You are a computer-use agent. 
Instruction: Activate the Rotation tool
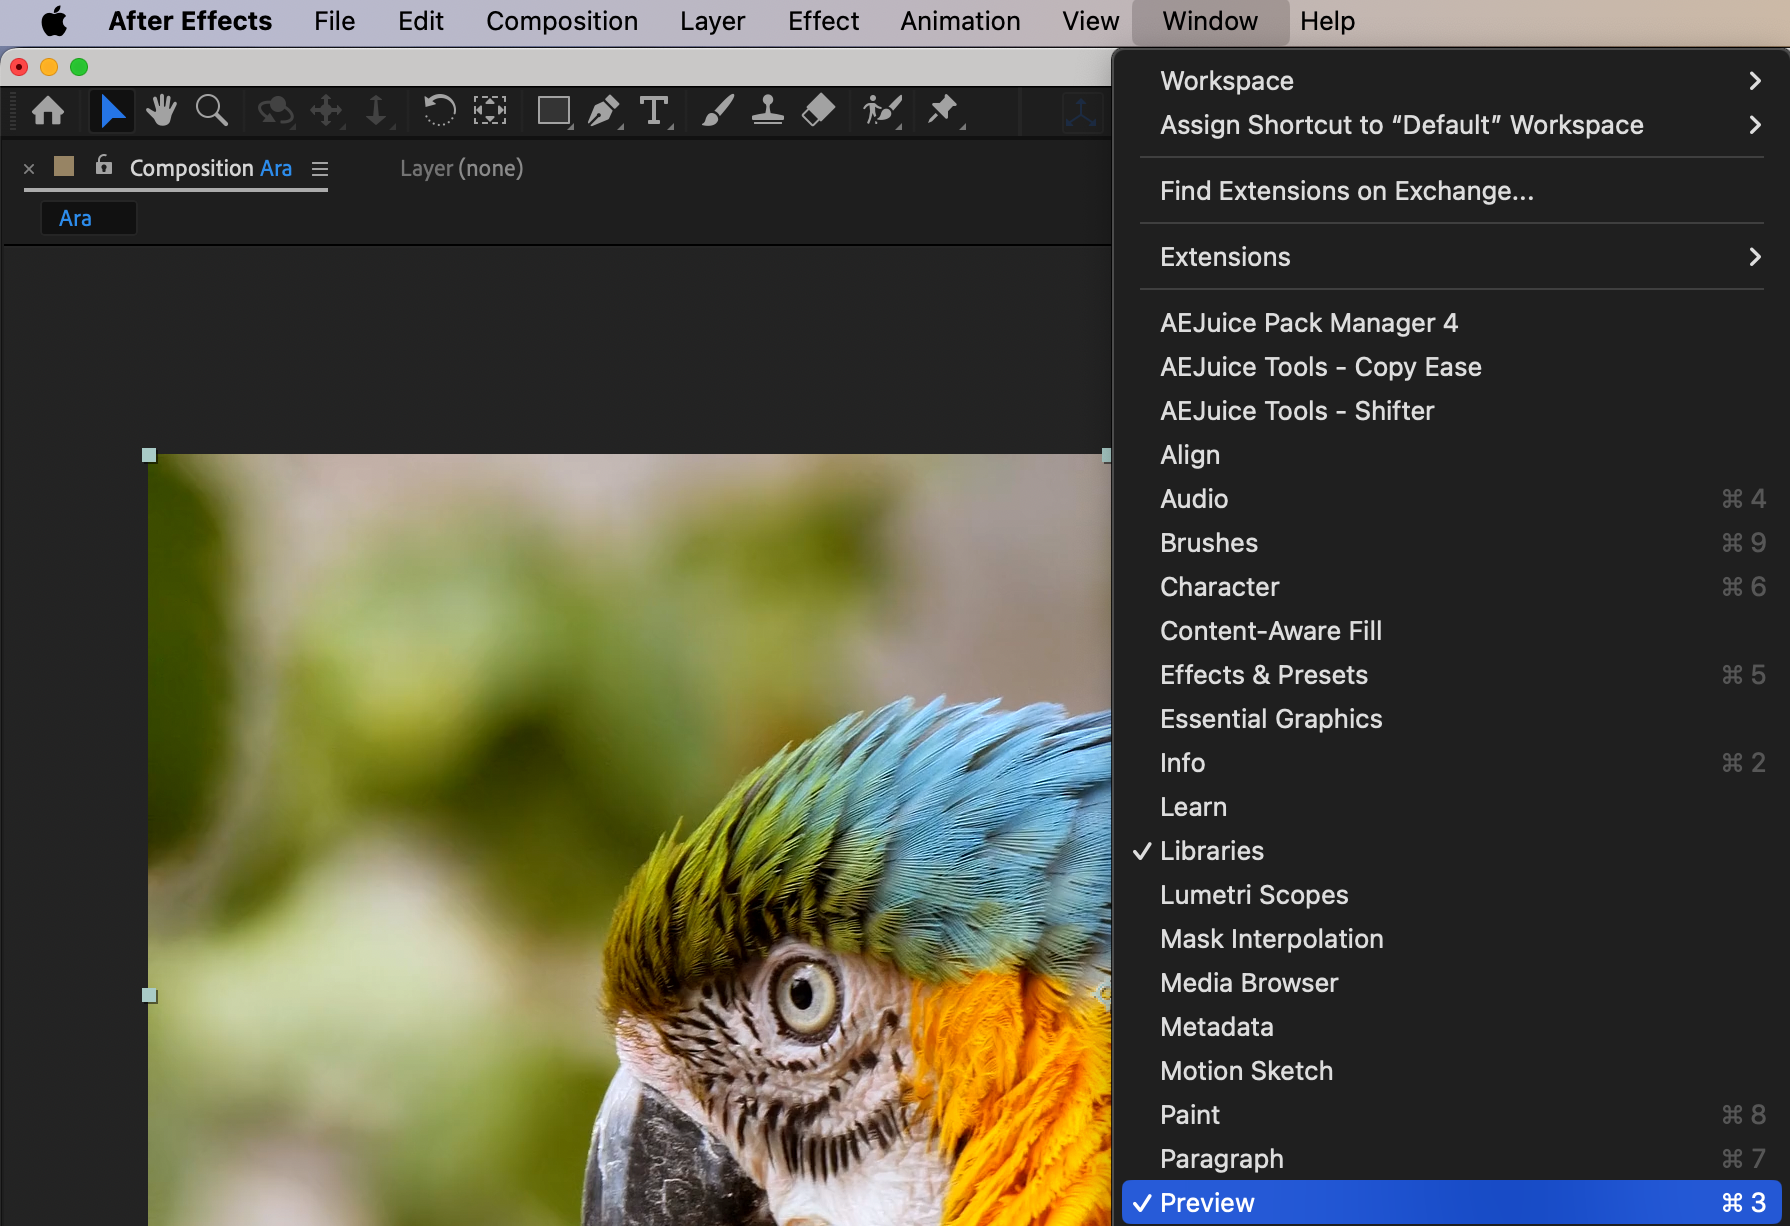[x=439, y=111]
